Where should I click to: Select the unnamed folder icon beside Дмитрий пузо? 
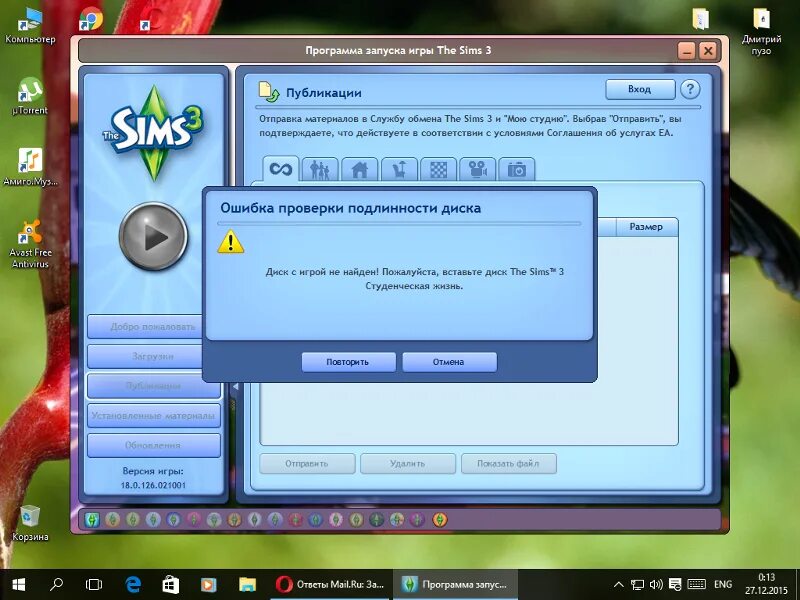(701, 19)
